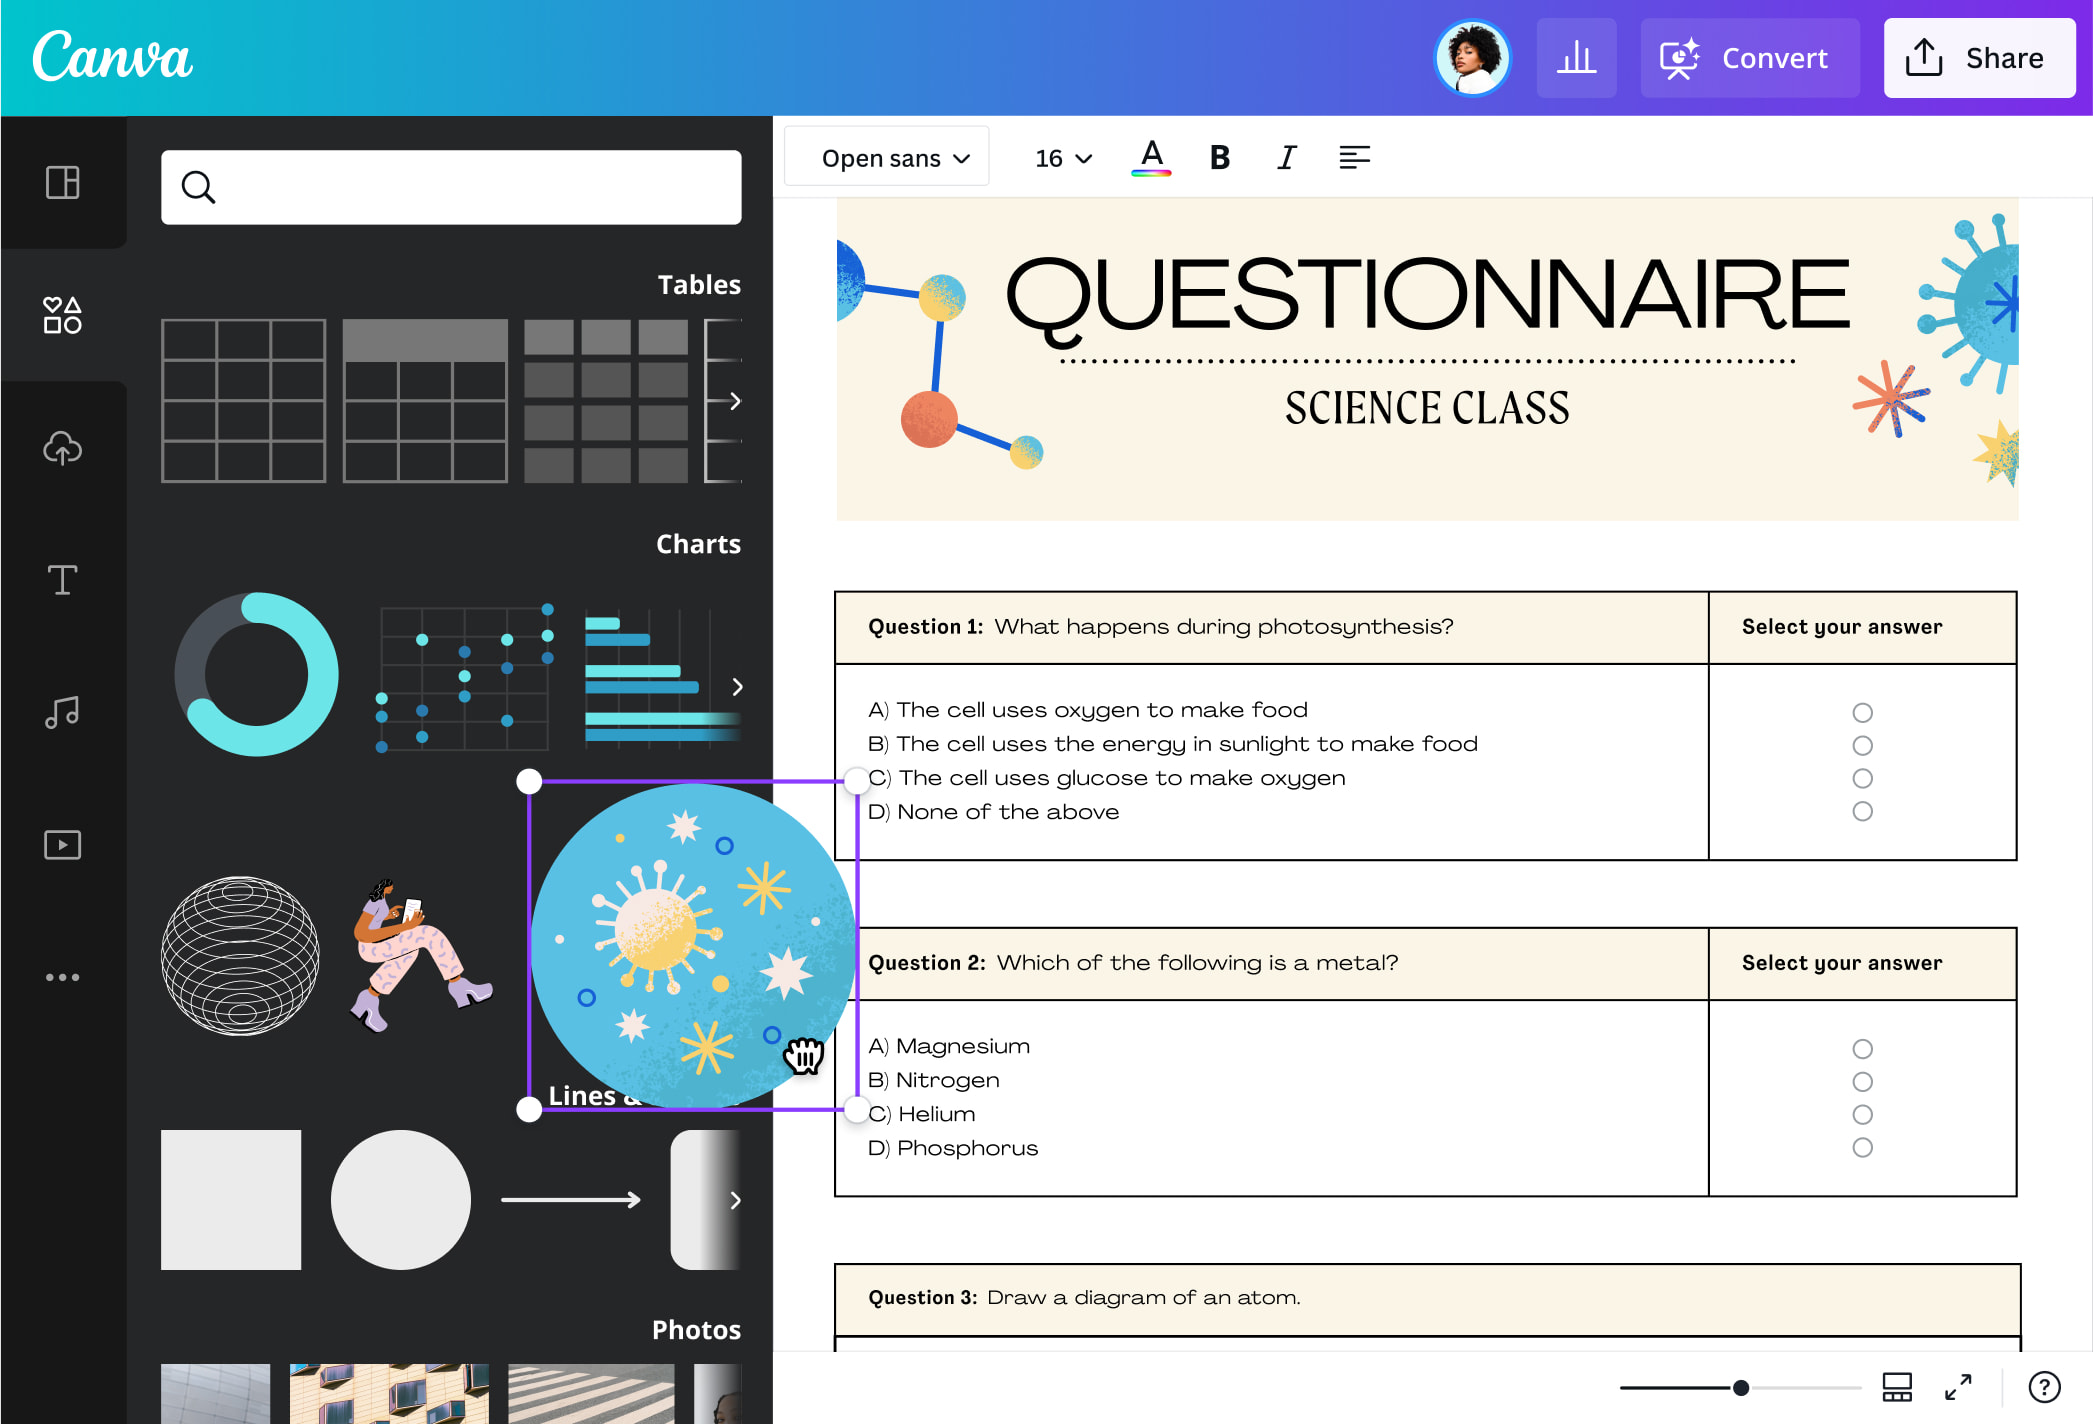Open the chart insights icon next to Convert
Viewport: 2093px width, 1424px height.
click(1576, 58)
